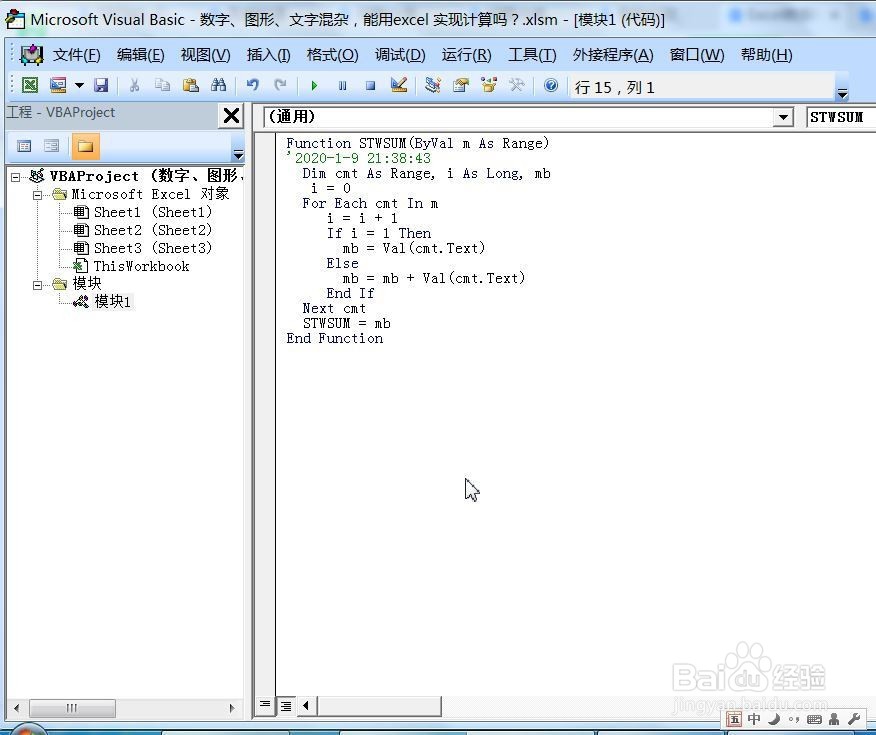Click the IME wrench settings icon
876x735 pixels.
point(854,719)
